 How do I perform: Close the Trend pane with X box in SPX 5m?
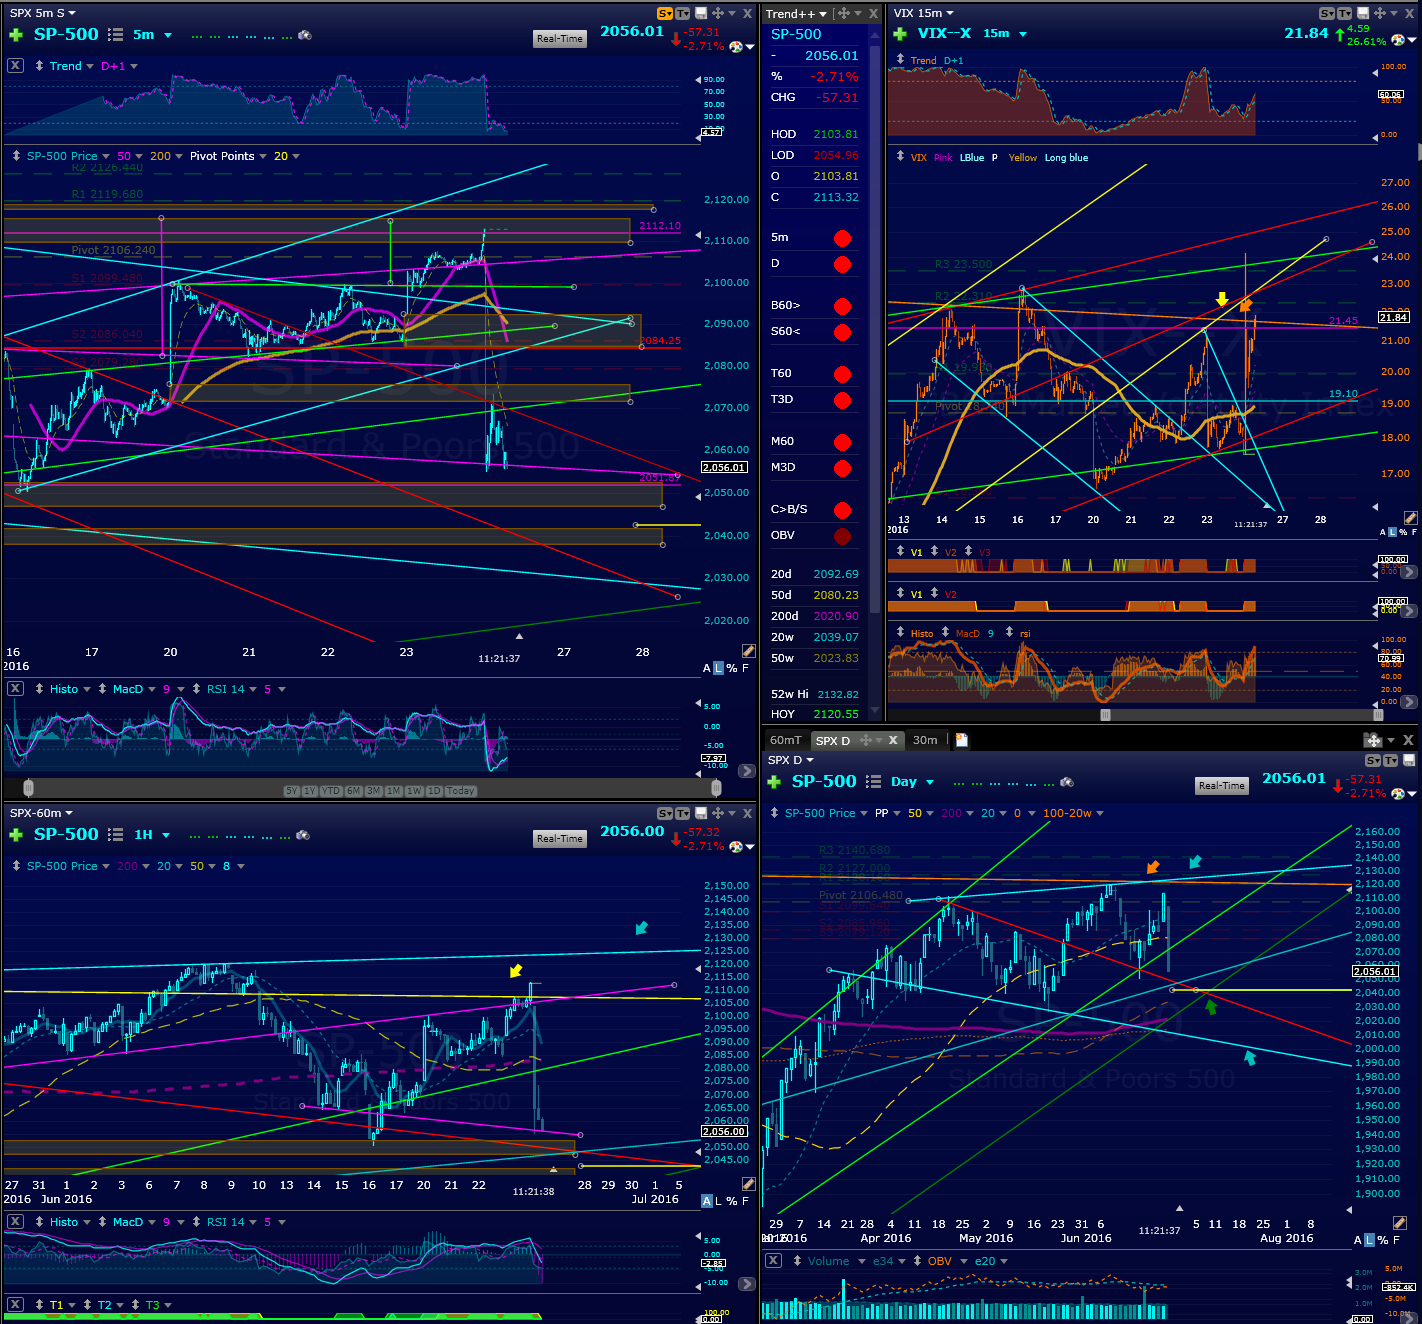[15, 66]
